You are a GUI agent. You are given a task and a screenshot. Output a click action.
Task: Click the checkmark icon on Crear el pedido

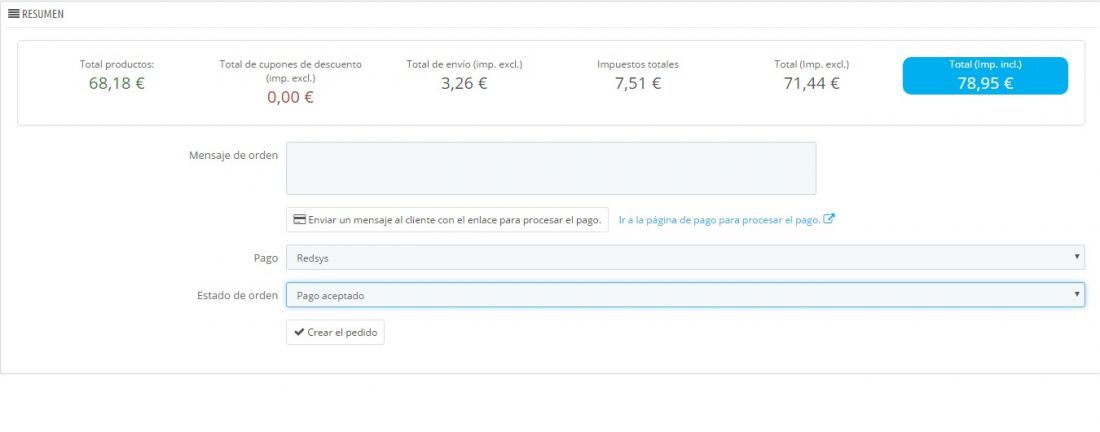pos(299,332)
